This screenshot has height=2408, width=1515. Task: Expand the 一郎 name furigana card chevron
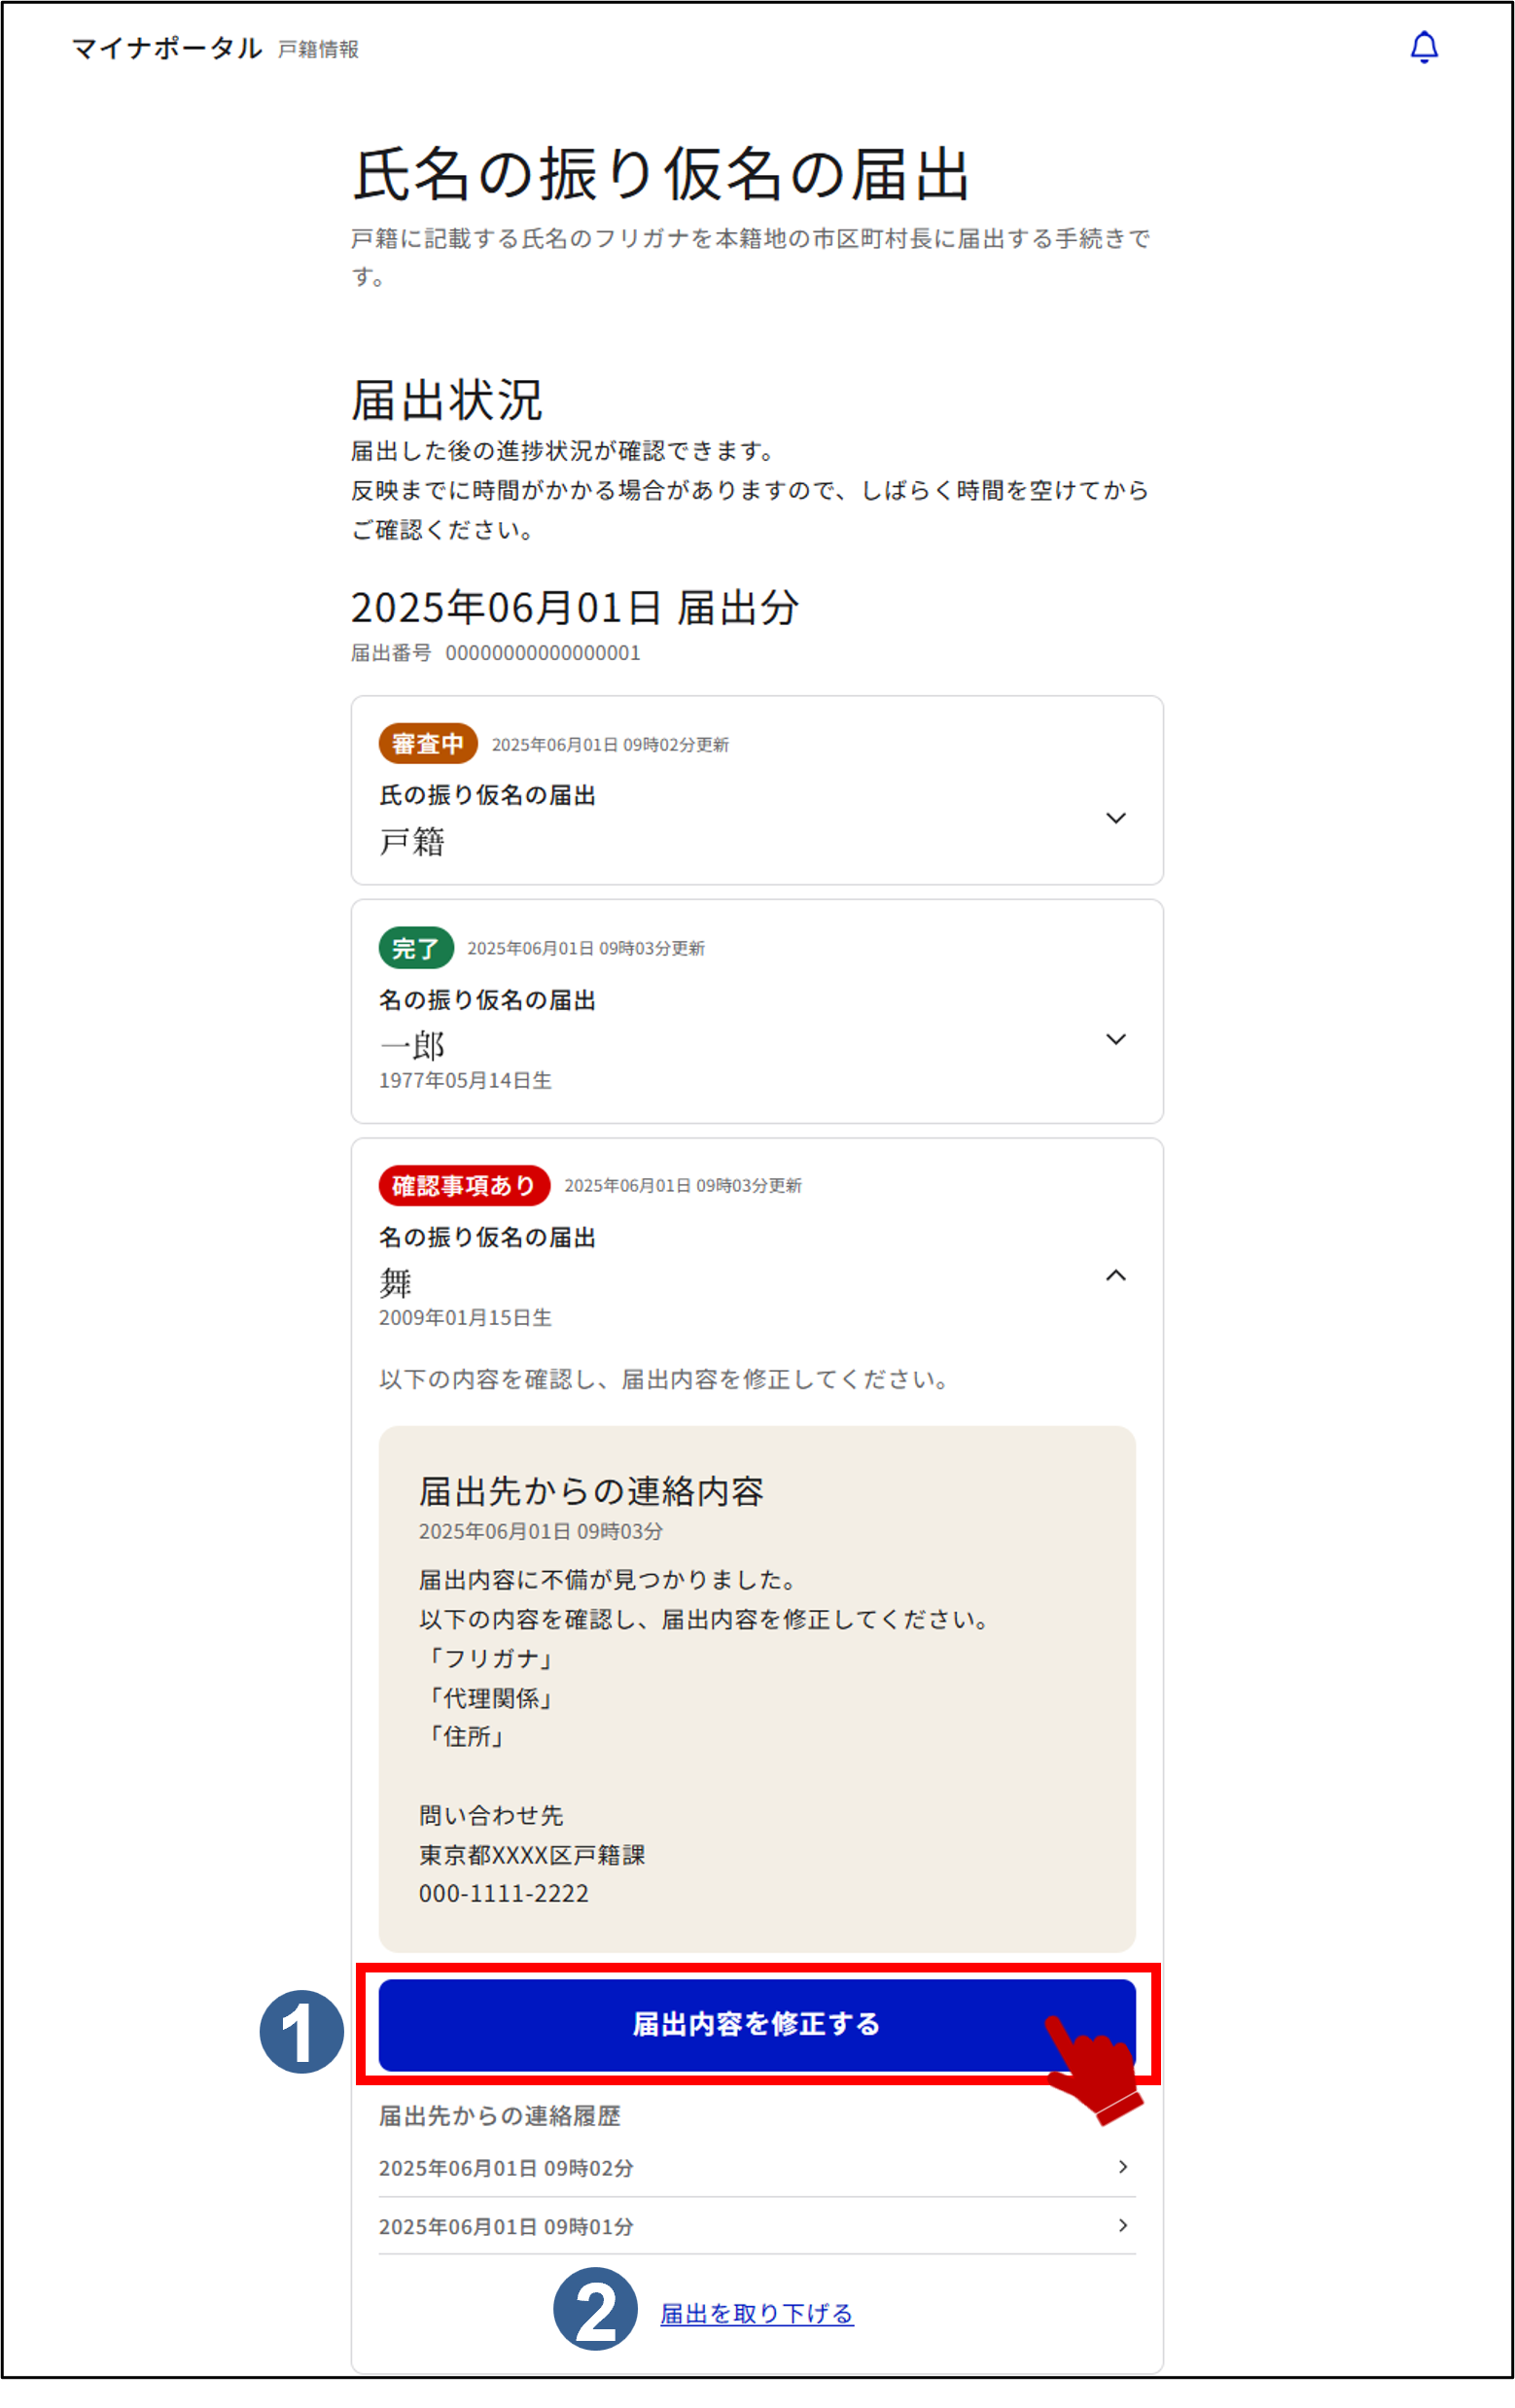pyautogui.click(x=1115, y=1039)
